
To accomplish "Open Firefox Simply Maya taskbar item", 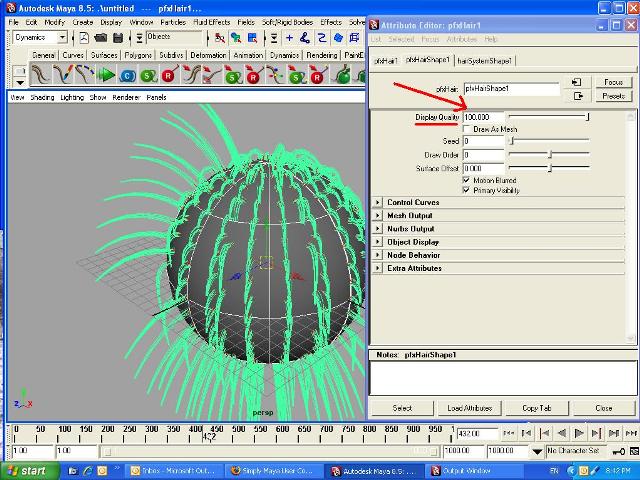I will click(x=274, y=471).
